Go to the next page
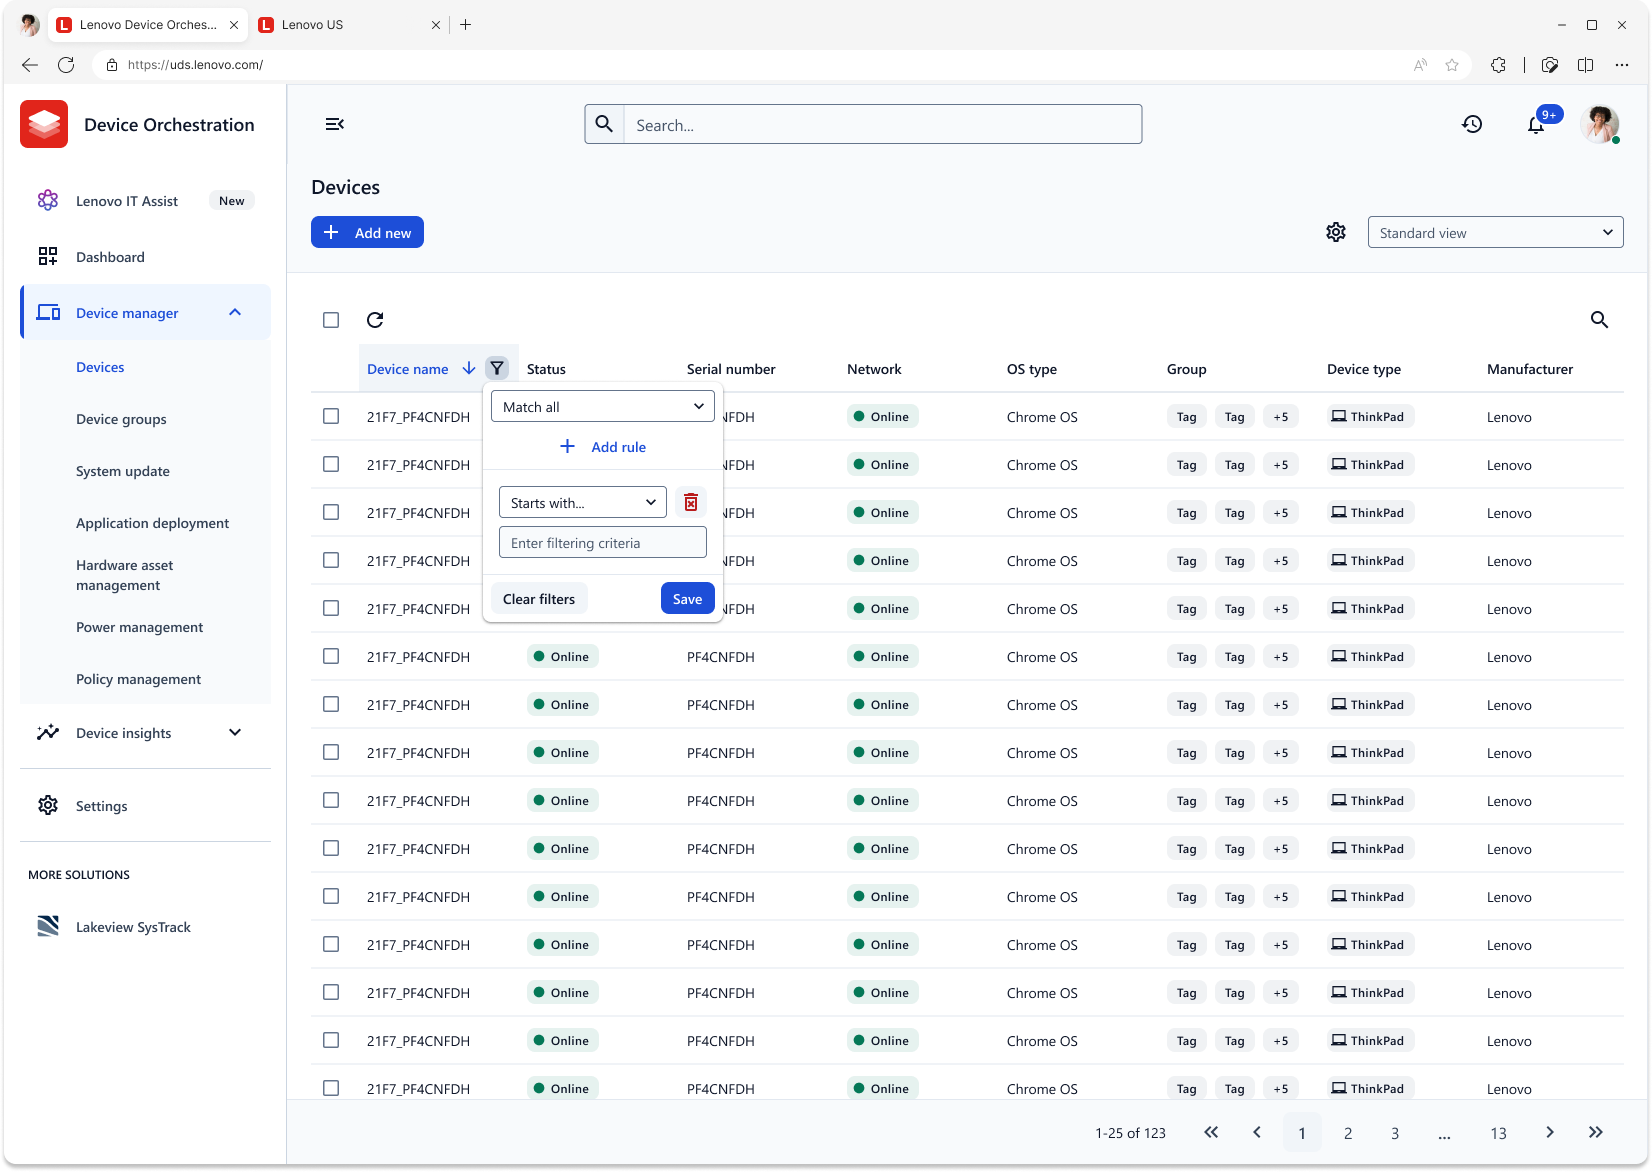 click(1550, 1132)
